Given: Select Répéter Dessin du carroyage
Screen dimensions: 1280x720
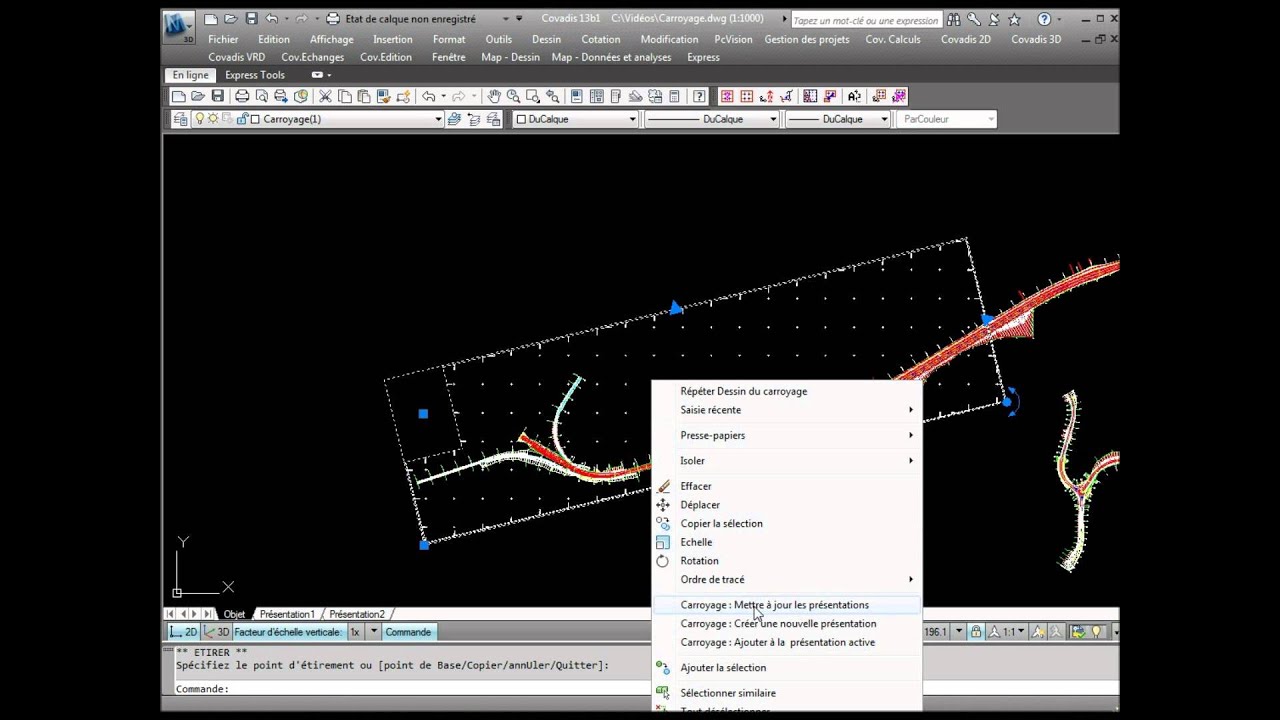Looking at the screenshot, I should point(786,391).
